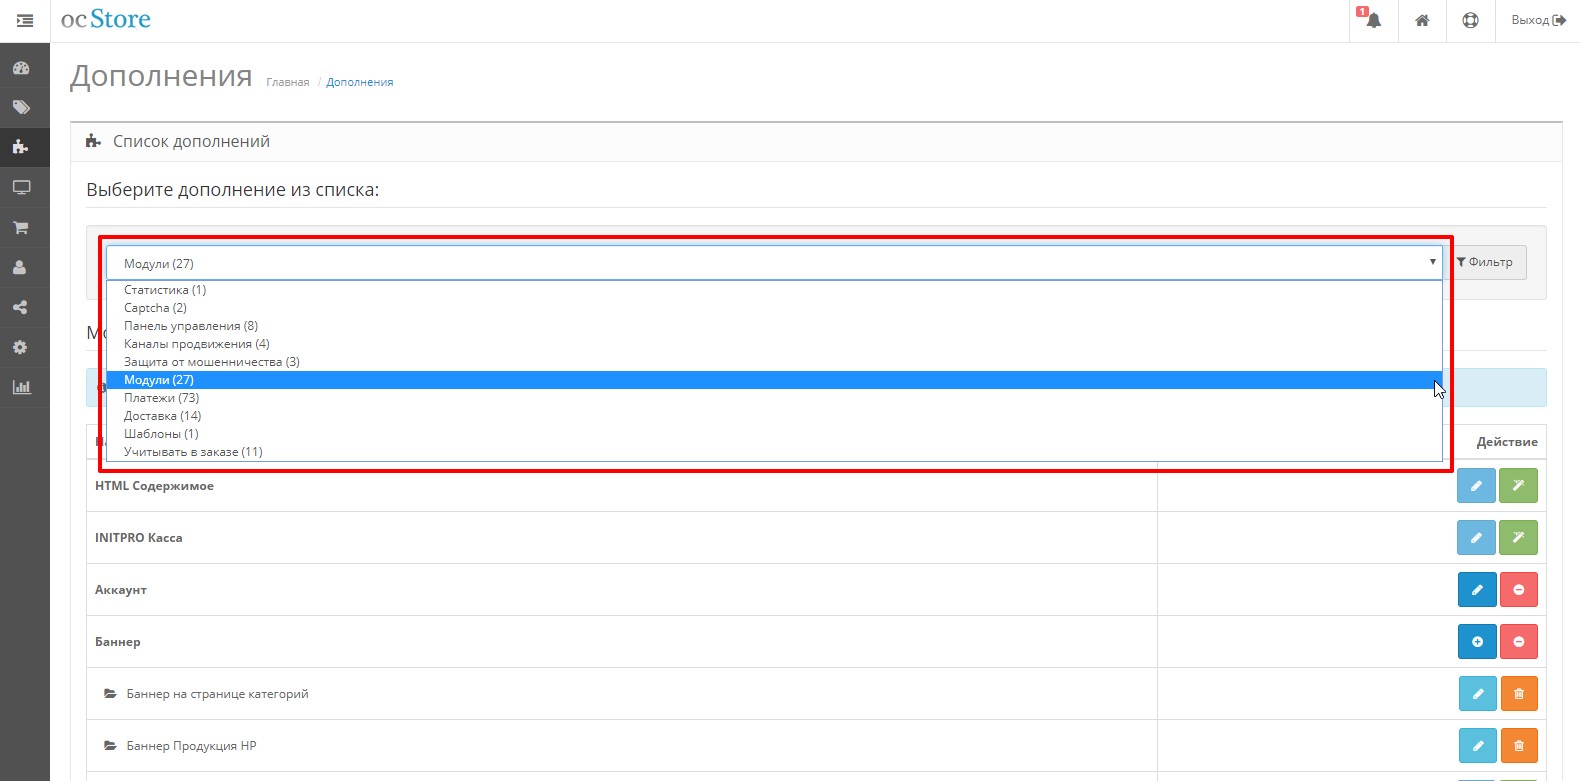Open the catalog tag icon in sidebar
The height and width of the screenshot is (781, 1580).
click(21, 107)
